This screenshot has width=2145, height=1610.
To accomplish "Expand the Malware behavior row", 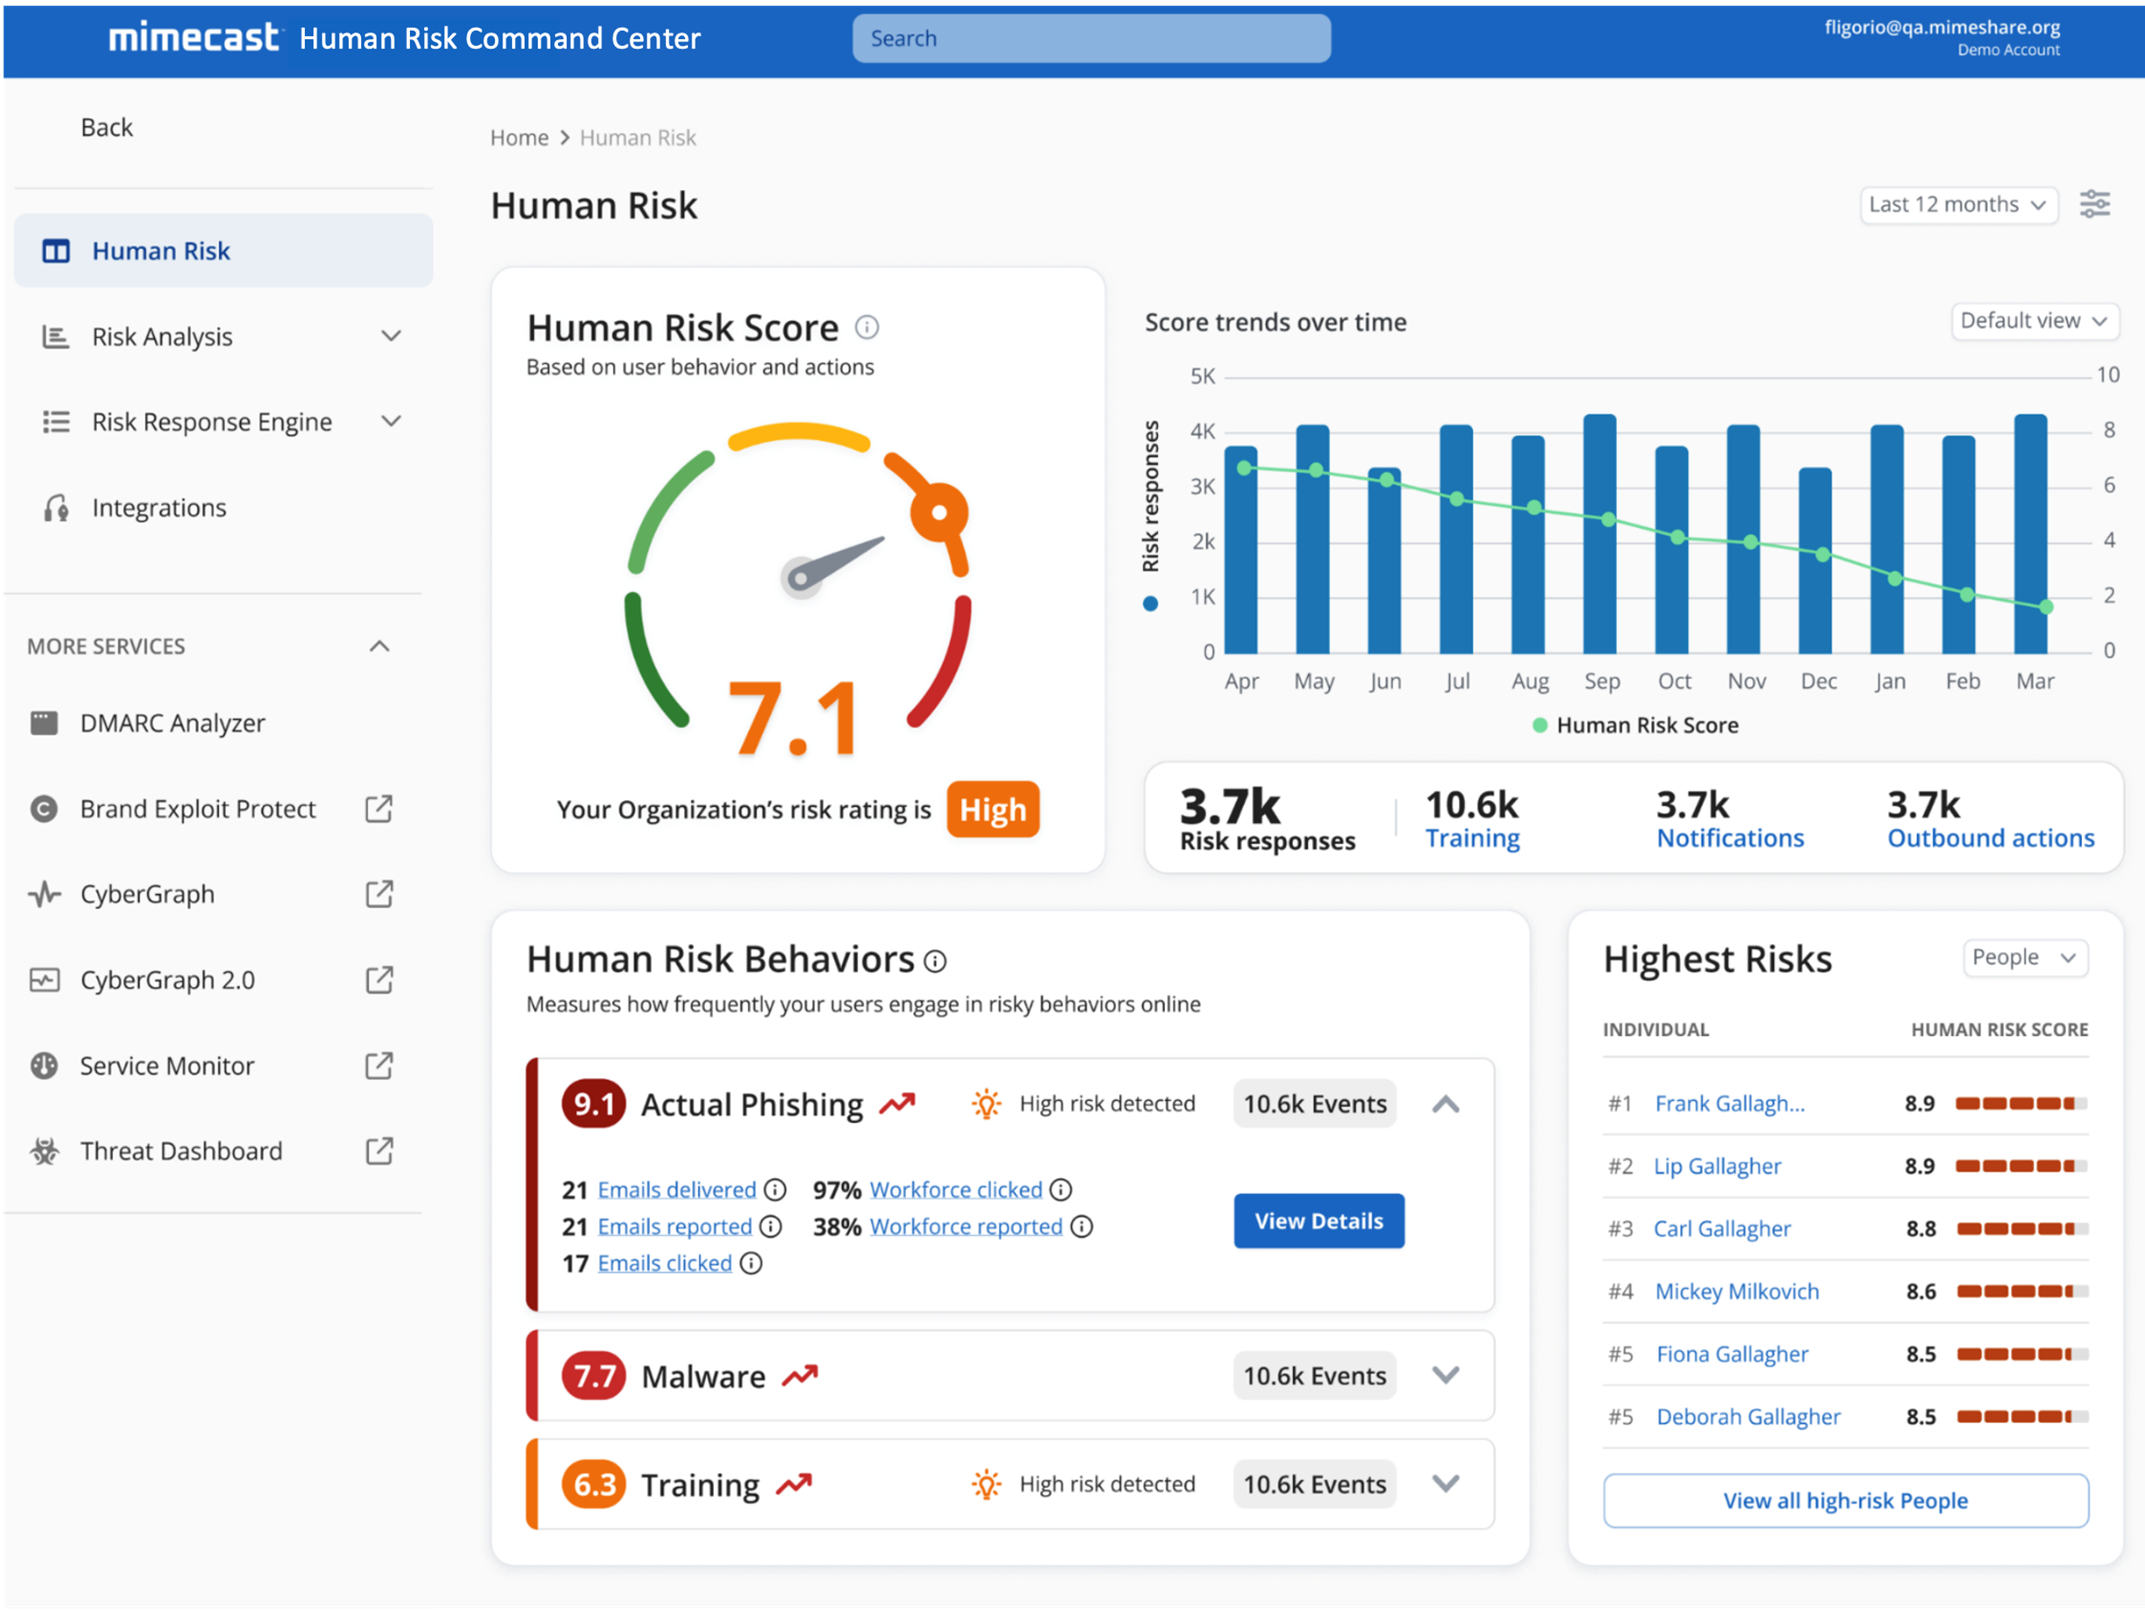I will (x=1446, y=1376).
